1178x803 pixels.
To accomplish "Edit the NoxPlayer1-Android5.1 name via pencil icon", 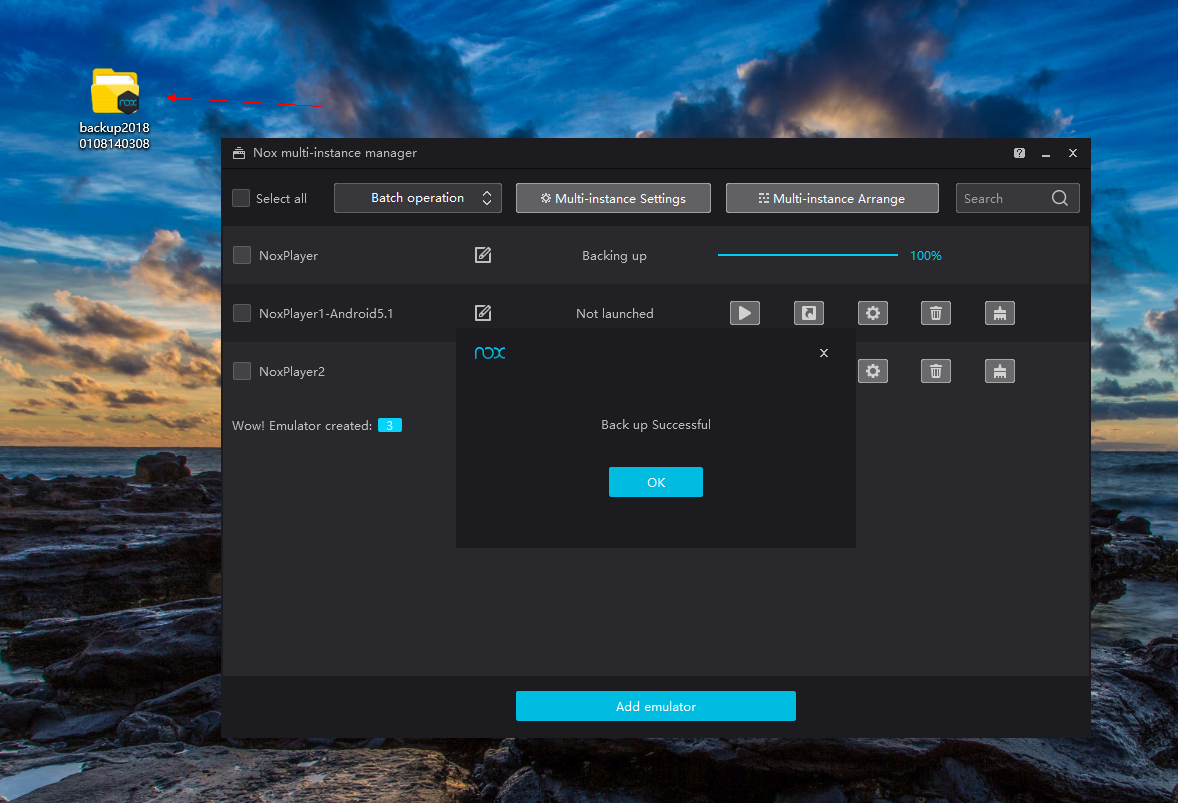I will click(483, 313).
